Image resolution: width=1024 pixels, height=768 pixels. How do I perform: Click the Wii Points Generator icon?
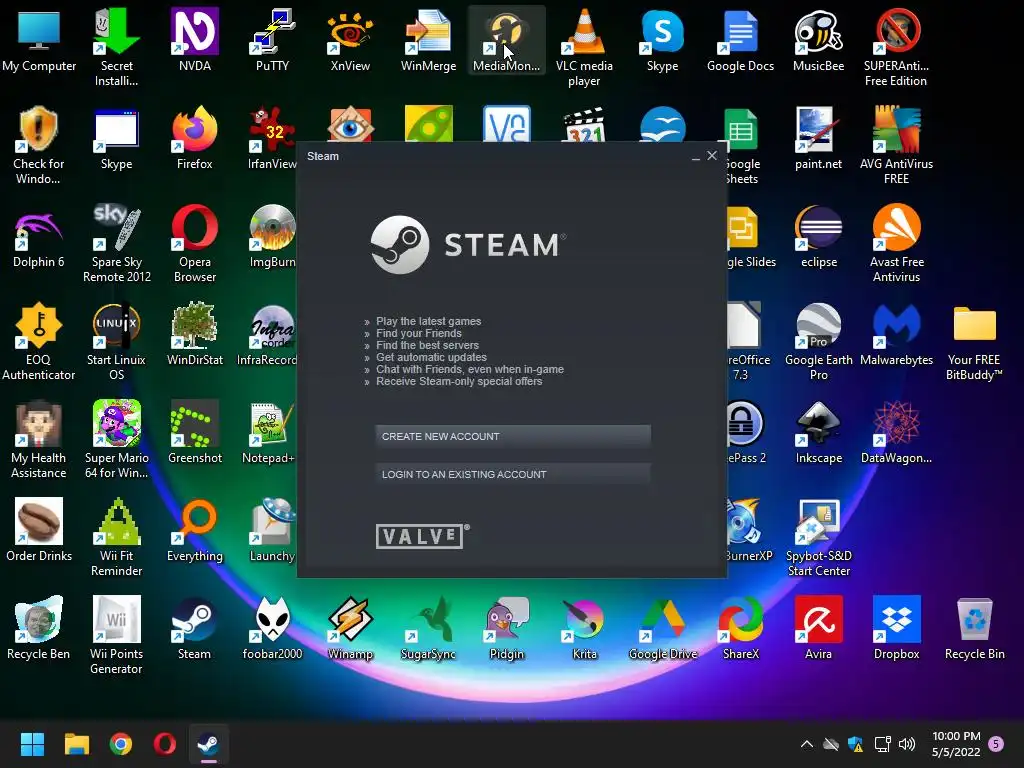pos(116,635)
